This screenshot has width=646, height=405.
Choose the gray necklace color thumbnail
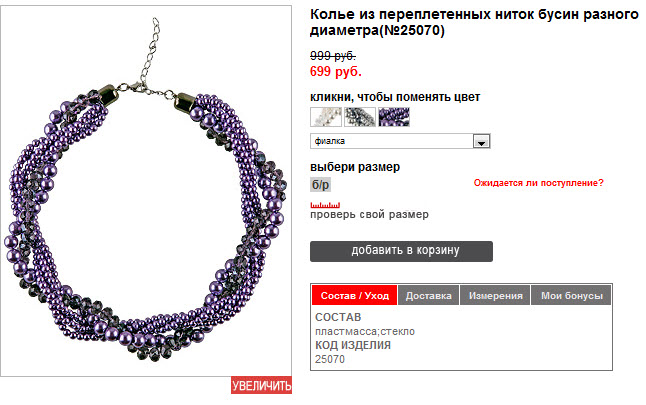(x=360, y=117)
